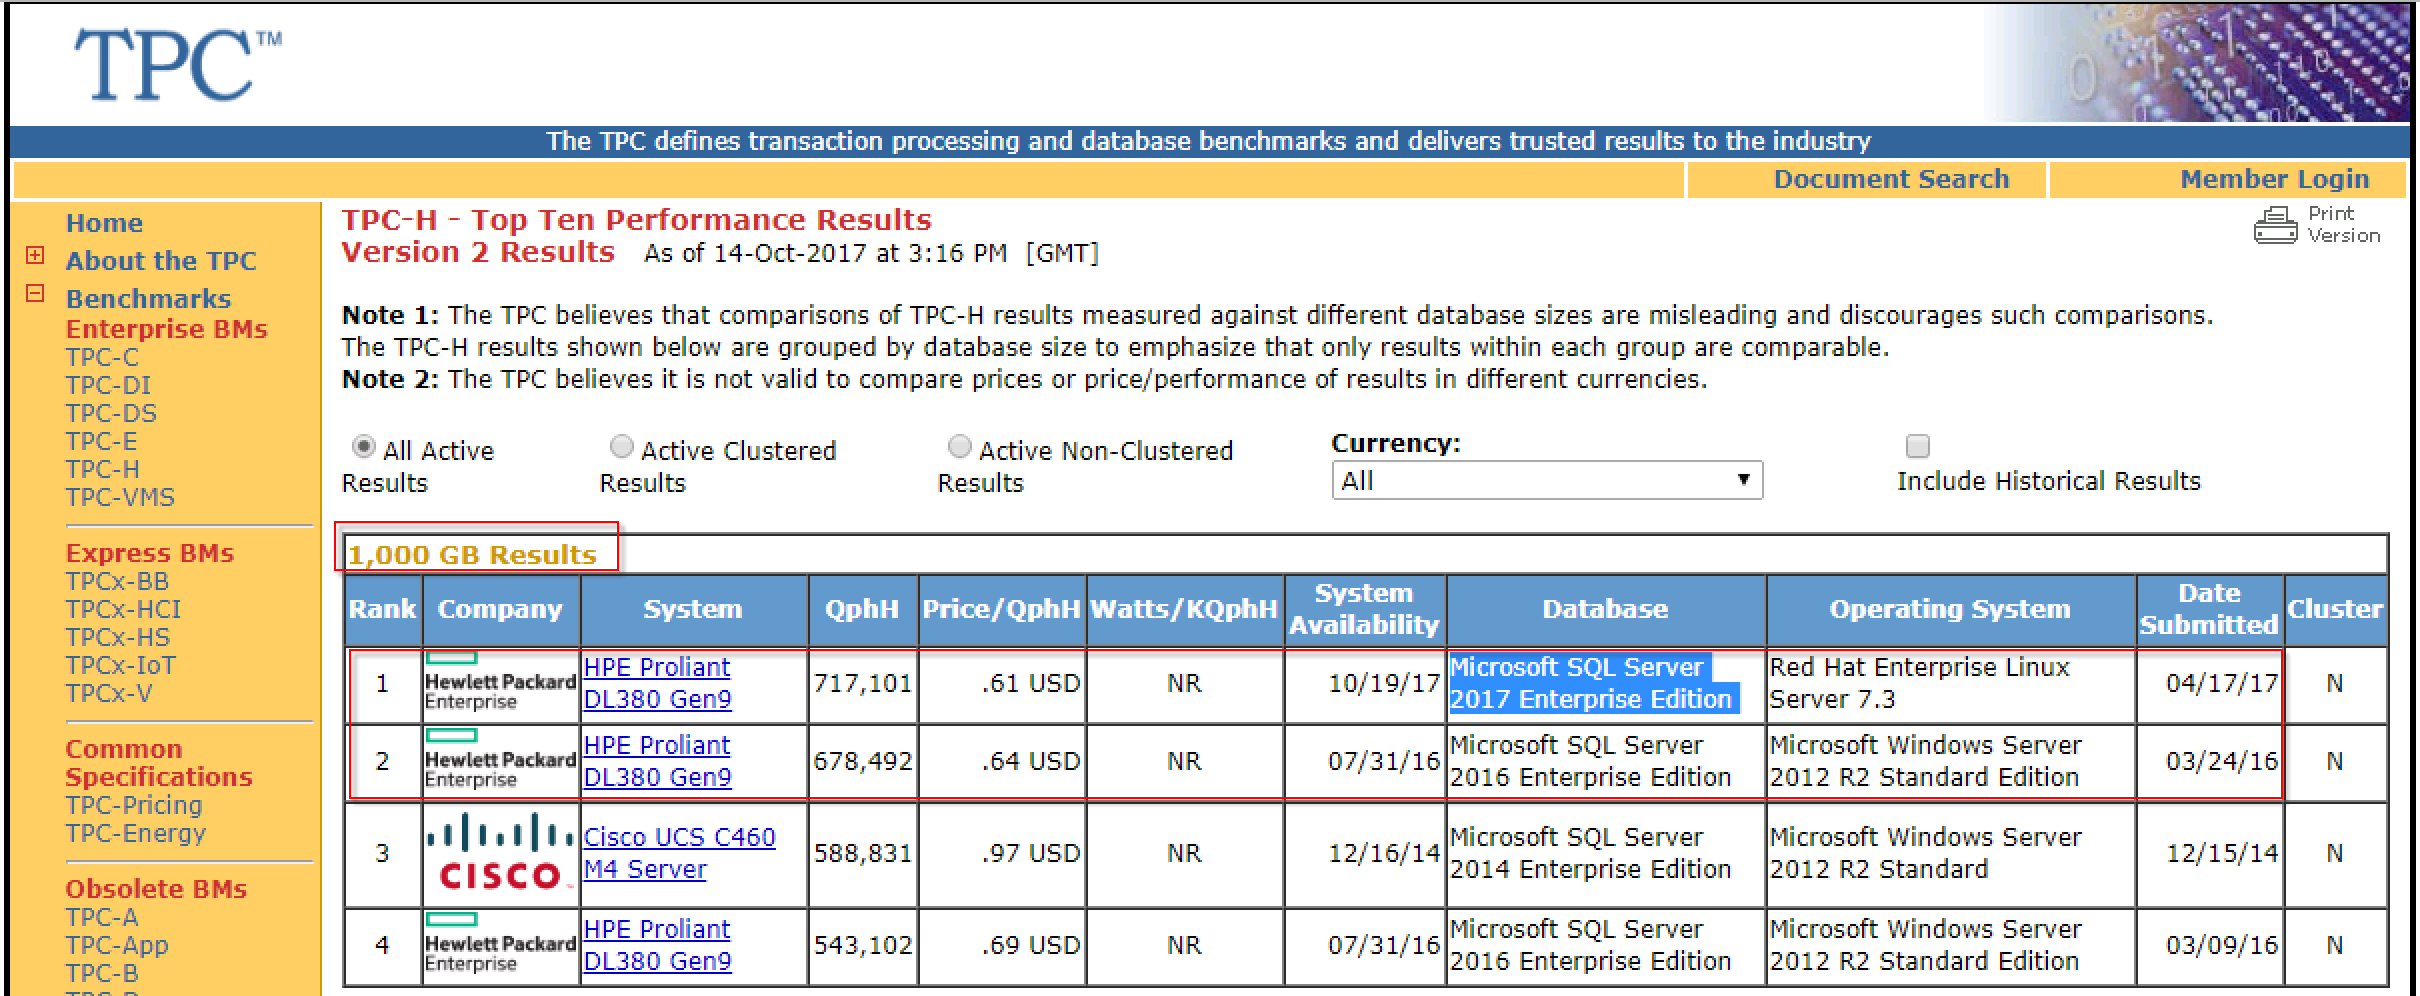Open Document Search
The height and width of the screenshot is (996, 2420).
(1891, 179)
